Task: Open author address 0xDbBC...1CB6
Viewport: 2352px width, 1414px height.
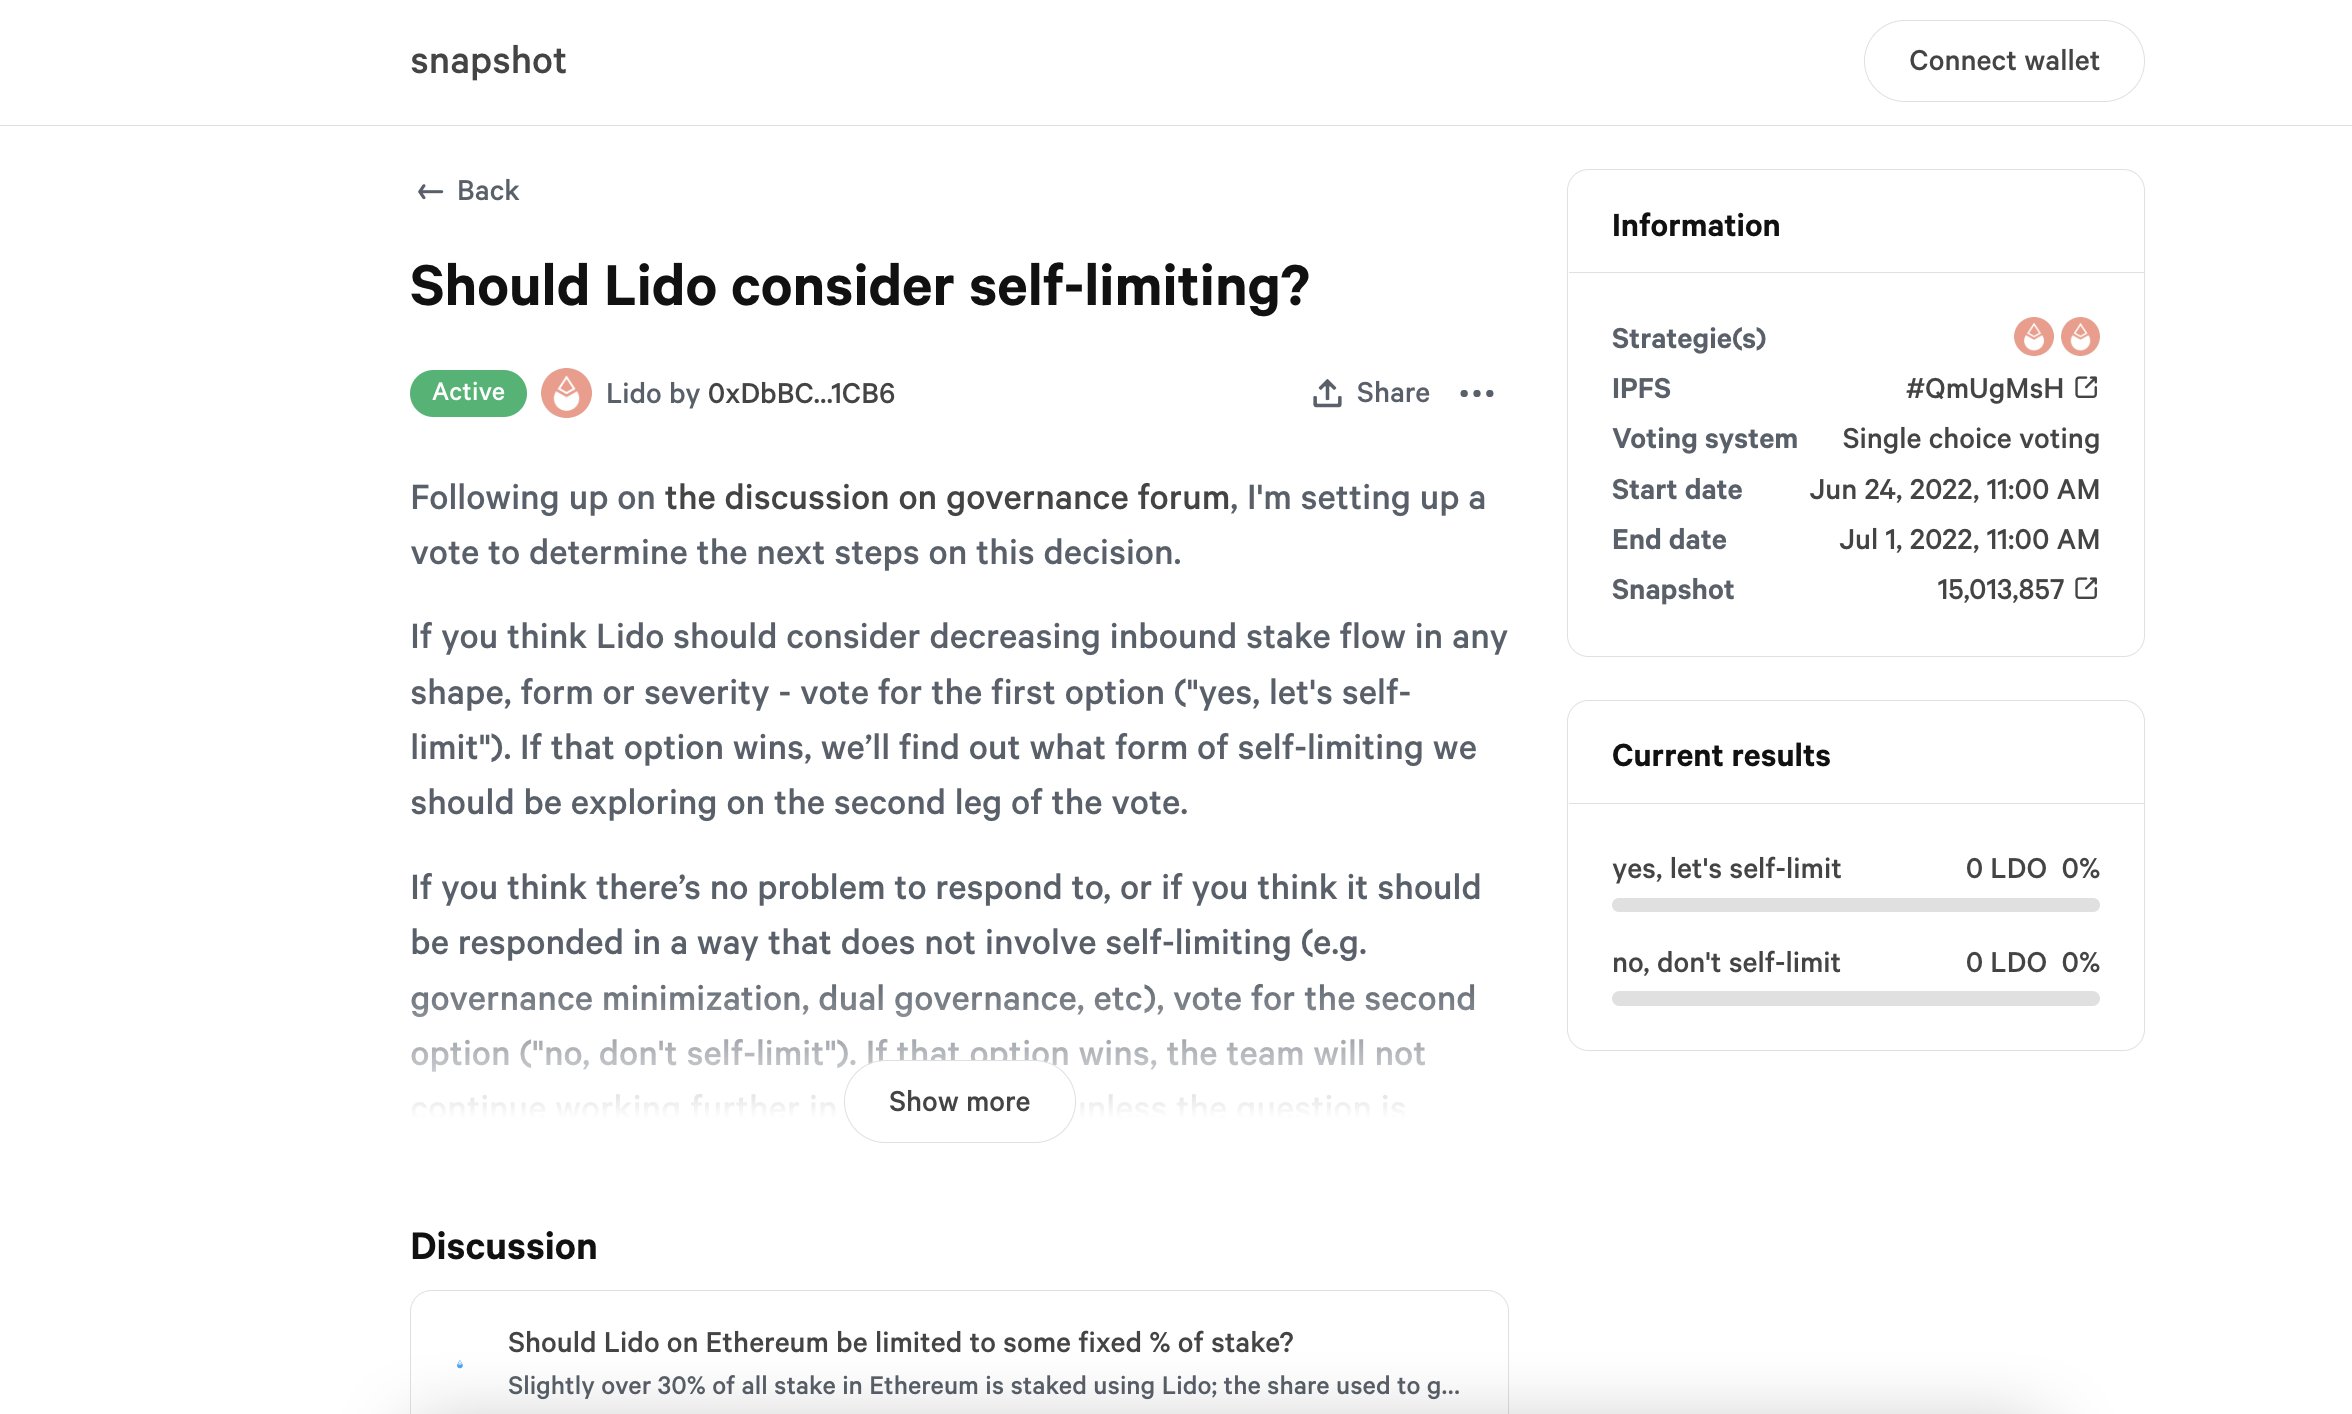Action: point(801,393)
